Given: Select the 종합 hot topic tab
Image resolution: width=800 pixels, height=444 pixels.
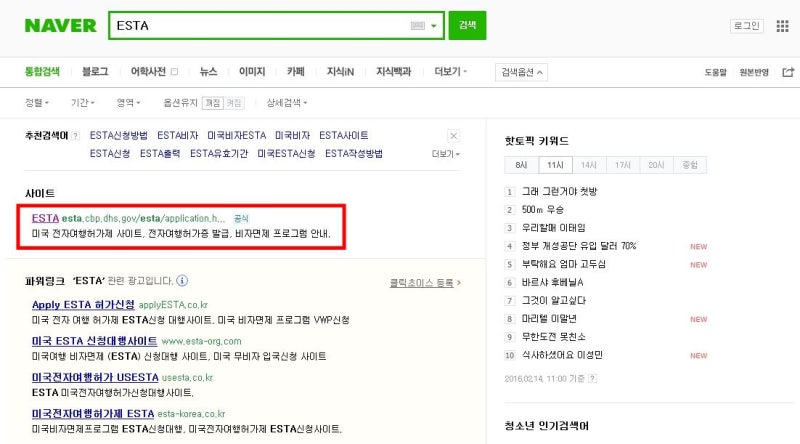Looking at the screenshot, I should click(x=690, y=165).
